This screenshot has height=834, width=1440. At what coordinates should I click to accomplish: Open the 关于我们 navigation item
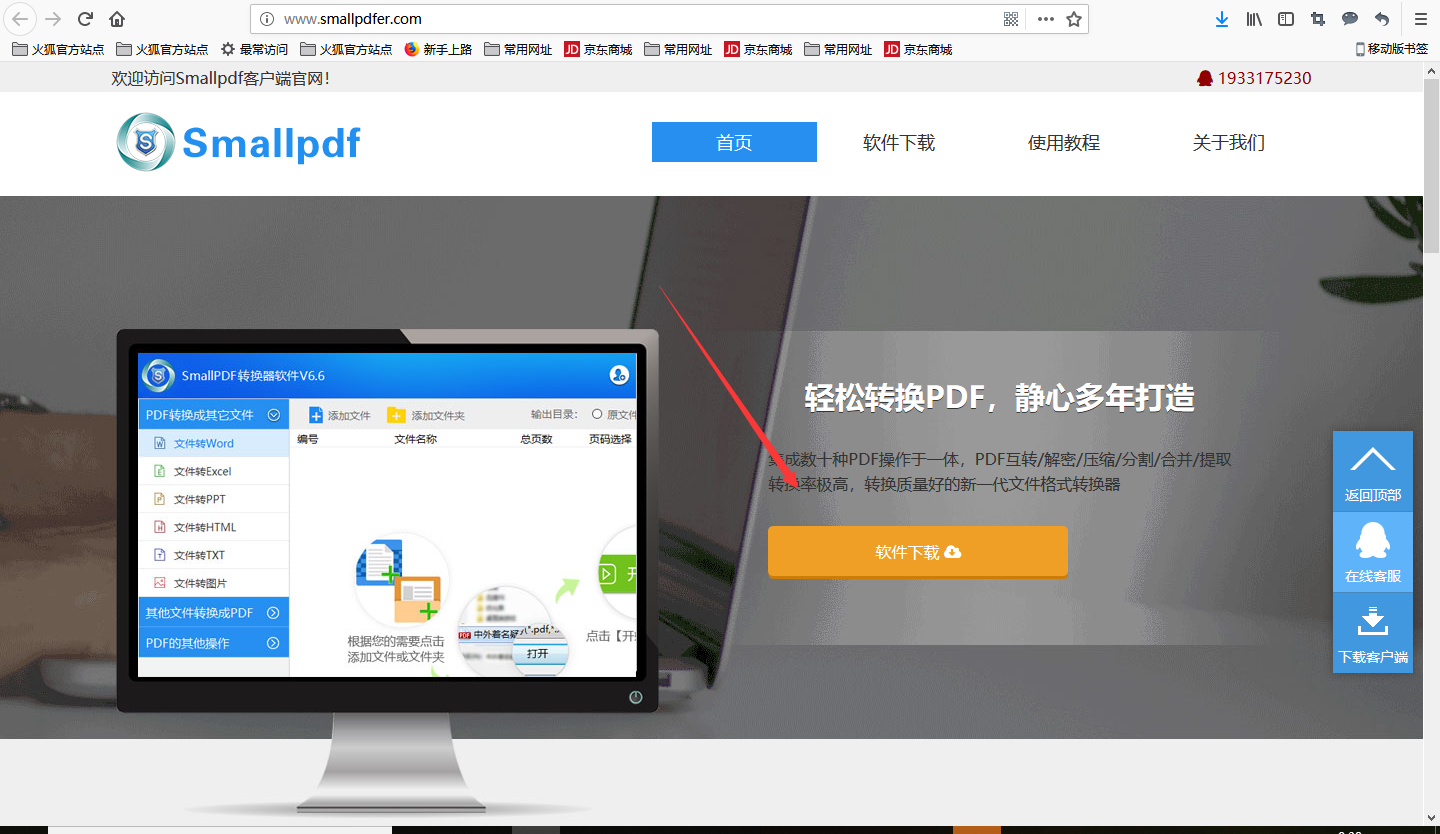tap(1229, 142)
